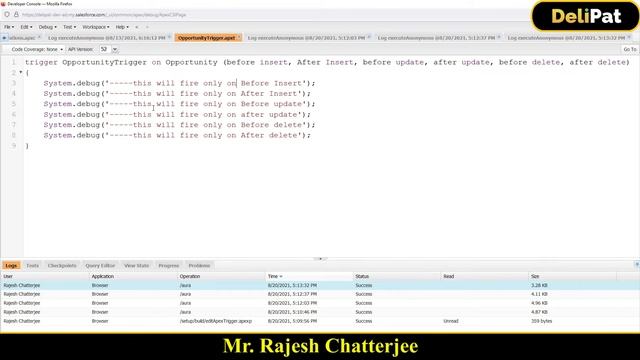Open the Workspace menu
This screenshot has width=640, height=360.
click(96, 27)
